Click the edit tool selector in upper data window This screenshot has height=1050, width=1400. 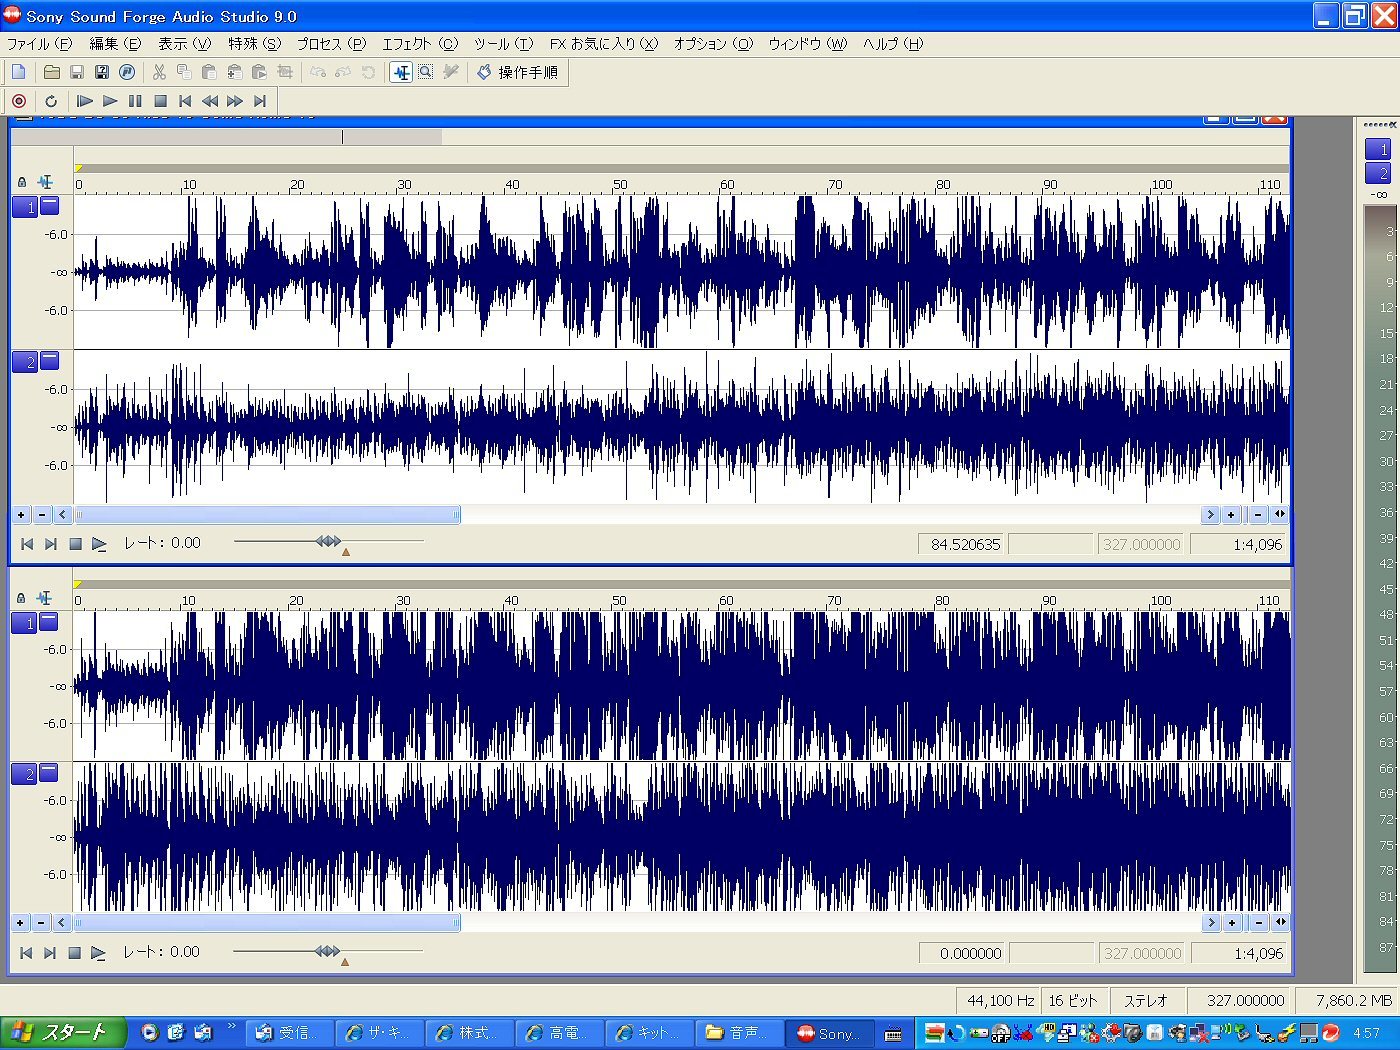[45, 182]
